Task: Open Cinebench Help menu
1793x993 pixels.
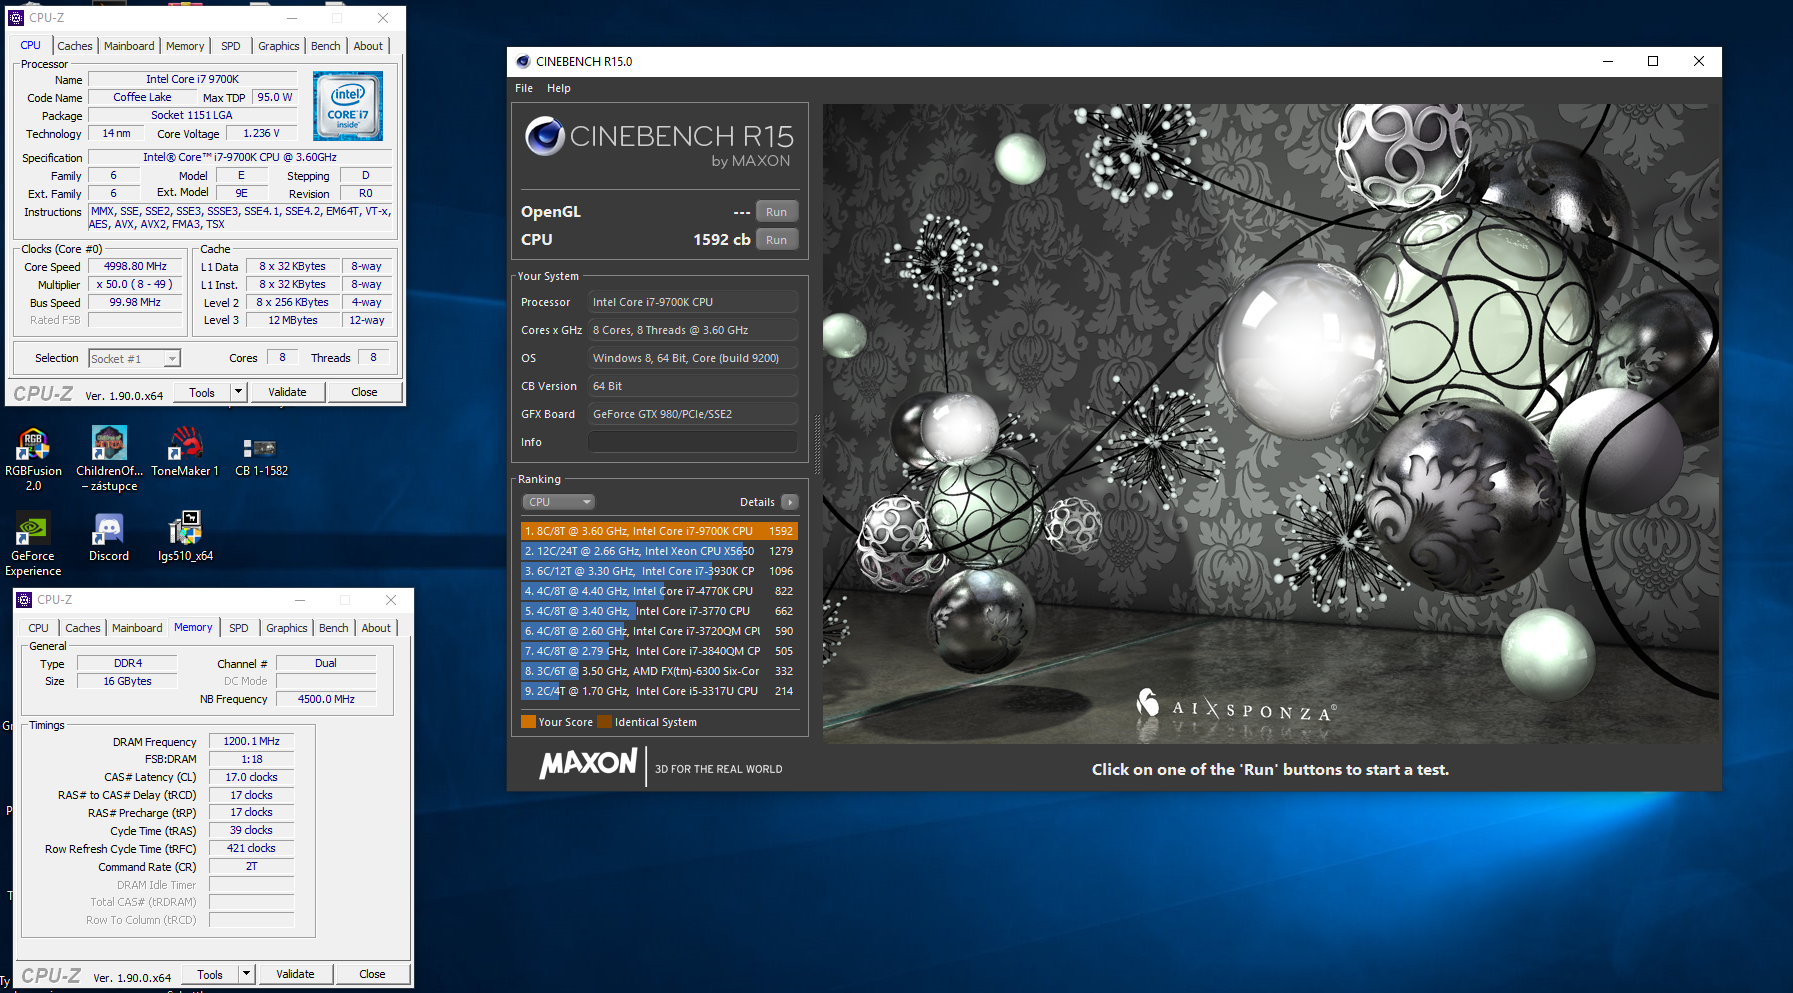Action: [x=559, y=88]
